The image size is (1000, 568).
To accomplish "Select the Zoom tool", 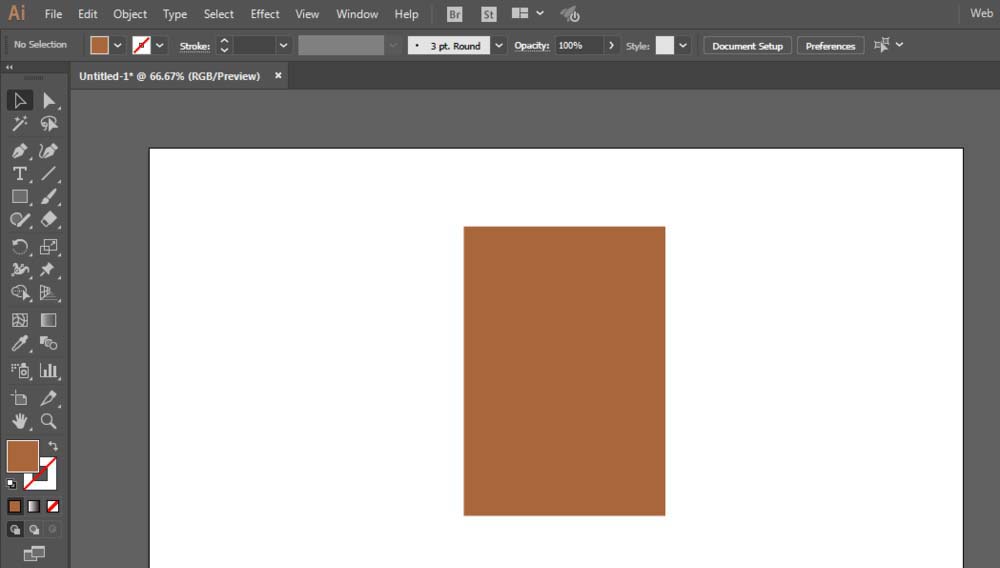I will pos(48,421).
